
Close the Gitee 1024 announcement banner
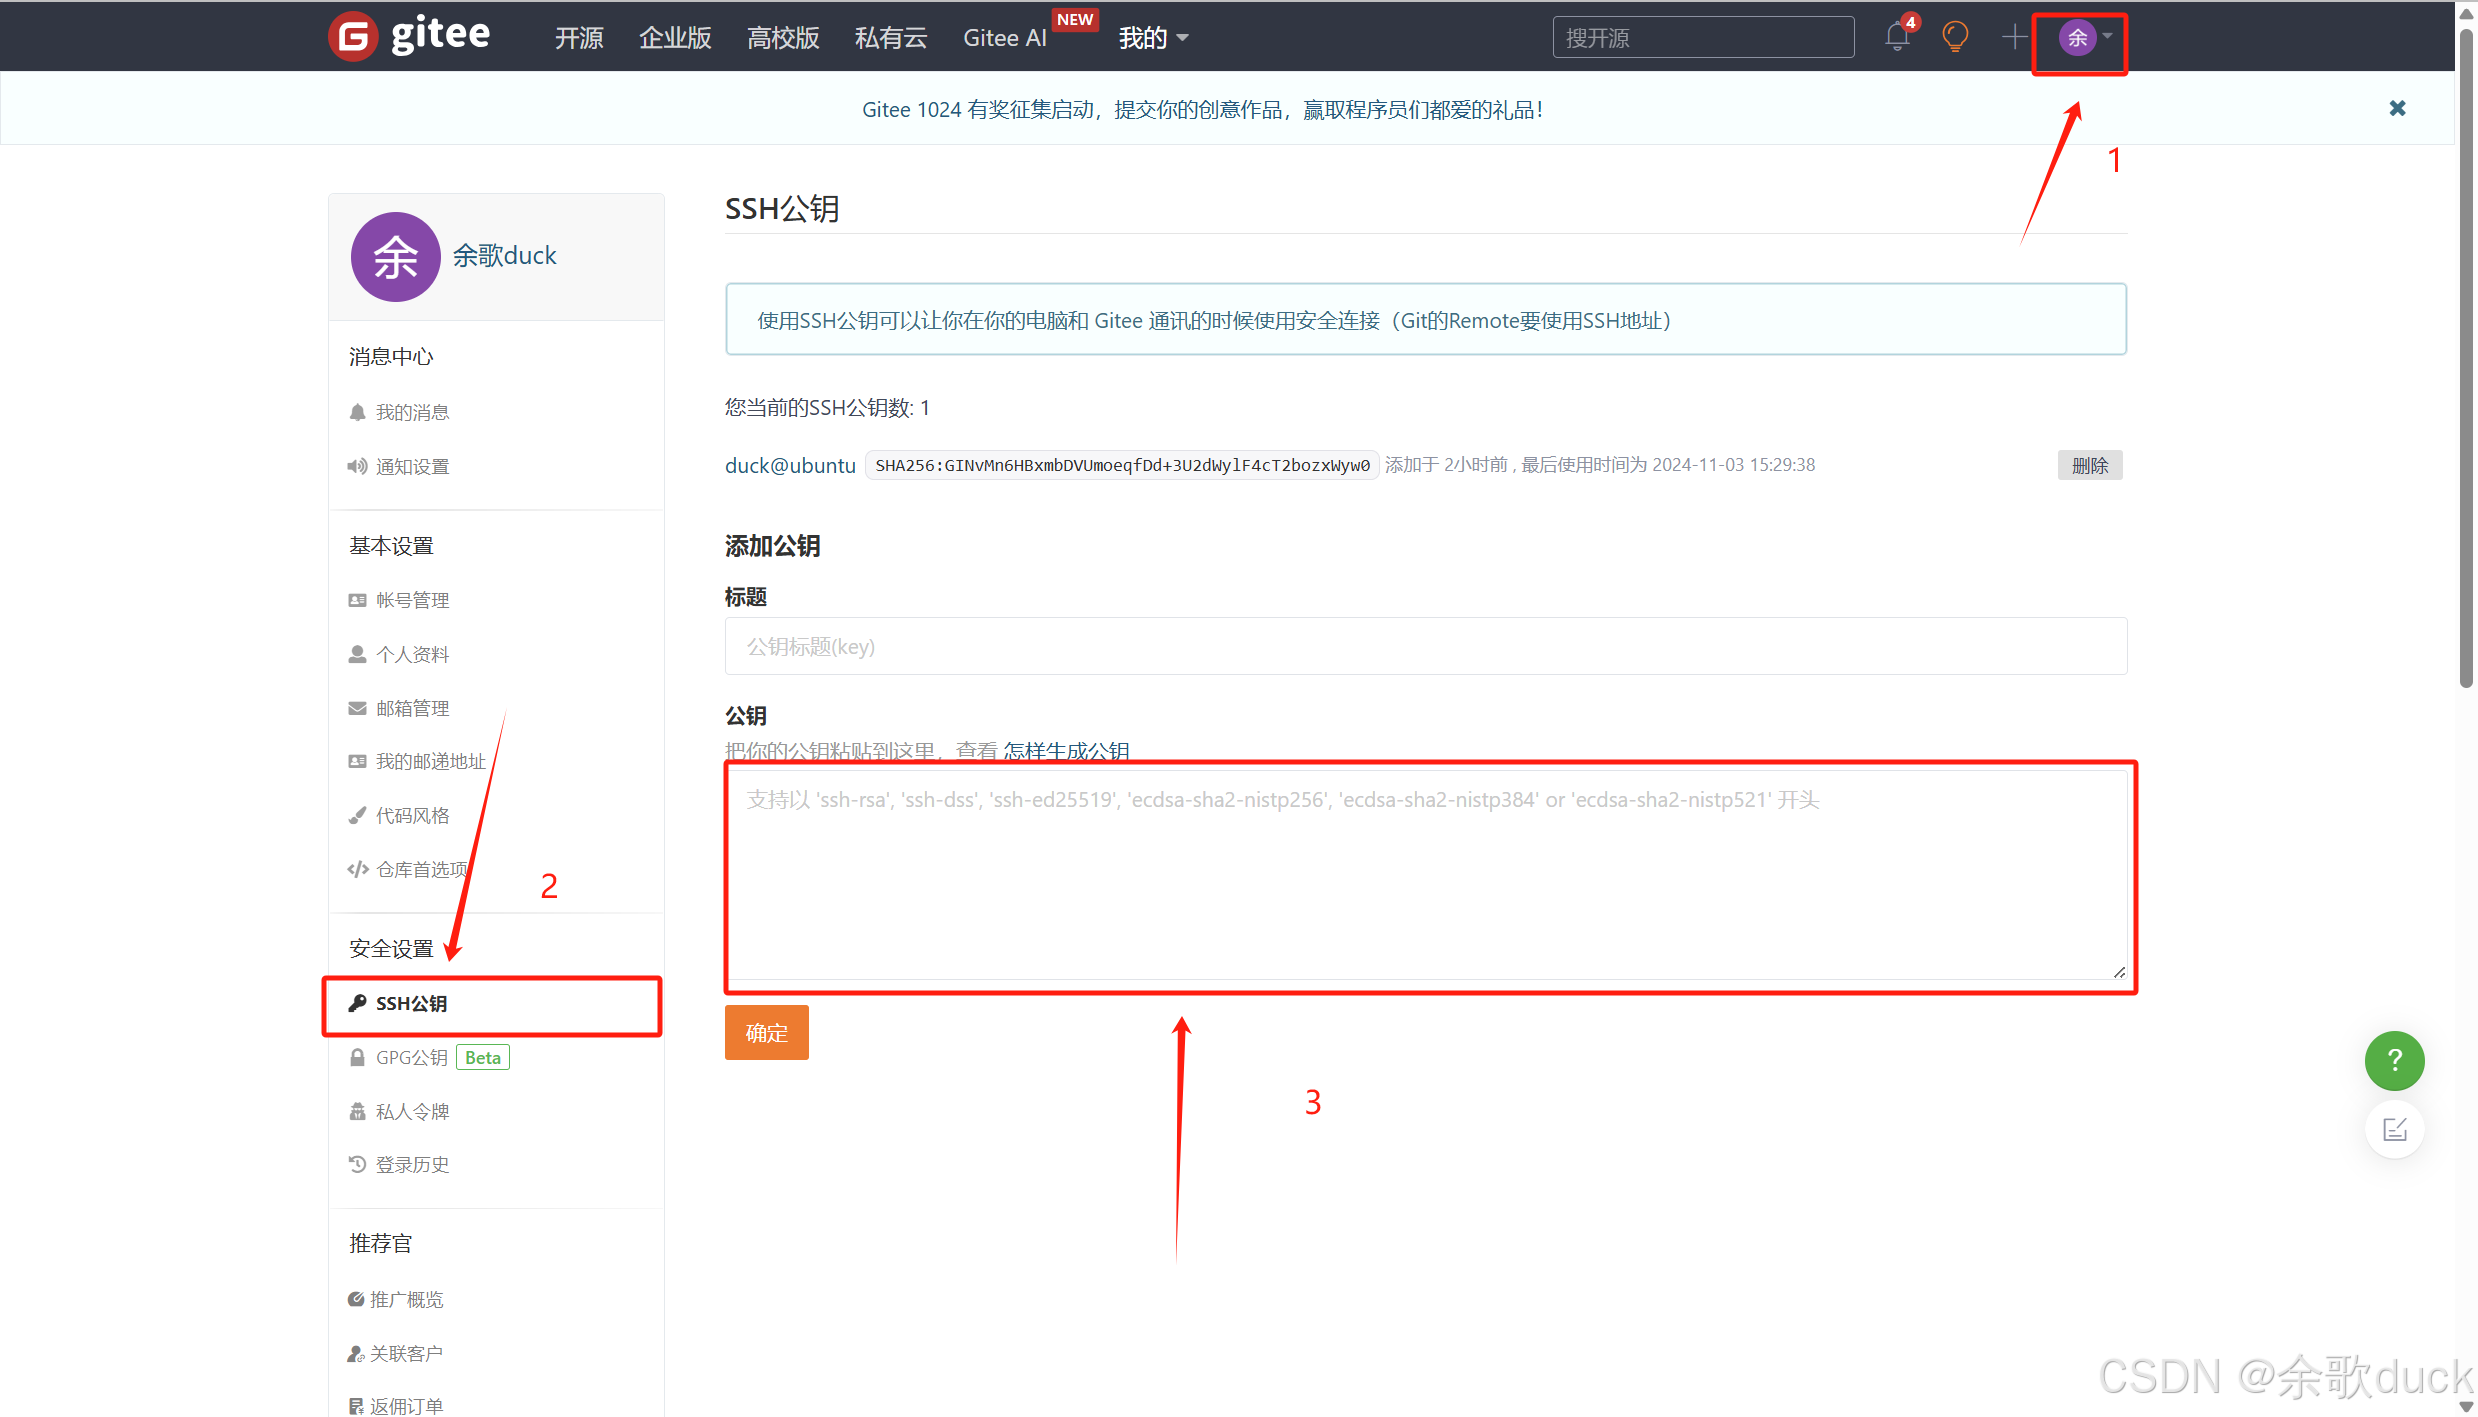tap(2397, 108)
